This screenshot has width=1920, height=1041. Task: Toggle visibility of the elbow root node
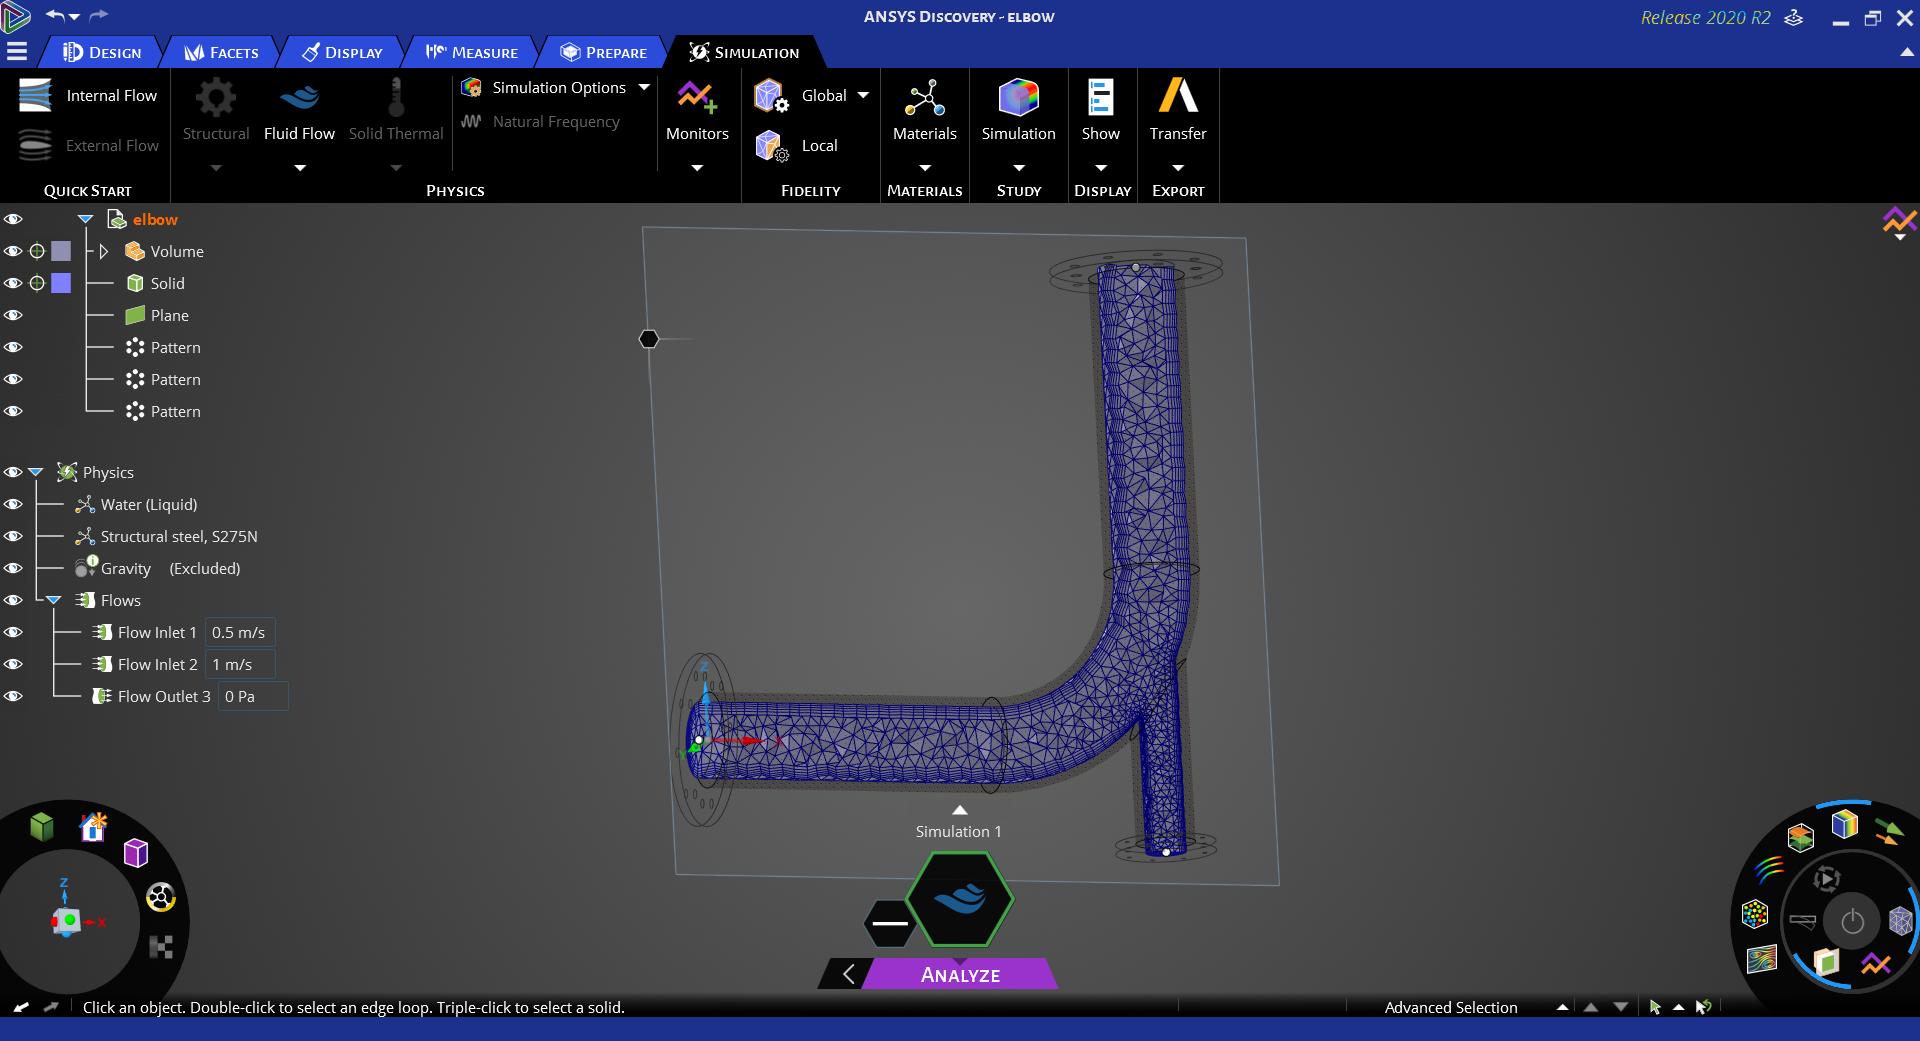coord(13,219)
